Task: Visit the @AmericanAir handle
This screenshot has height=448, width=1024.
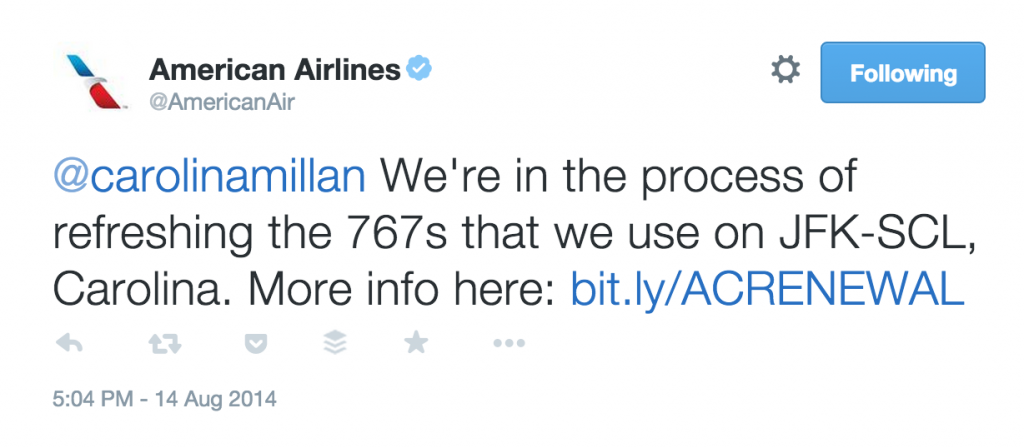Action: pos(222,101)
